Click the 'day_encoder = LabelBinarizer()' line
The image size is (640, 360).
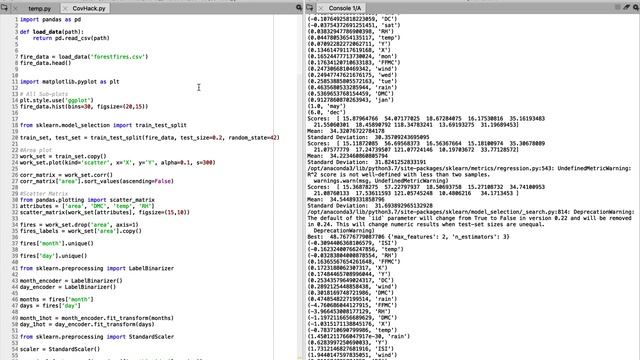[x=68, y=287]
